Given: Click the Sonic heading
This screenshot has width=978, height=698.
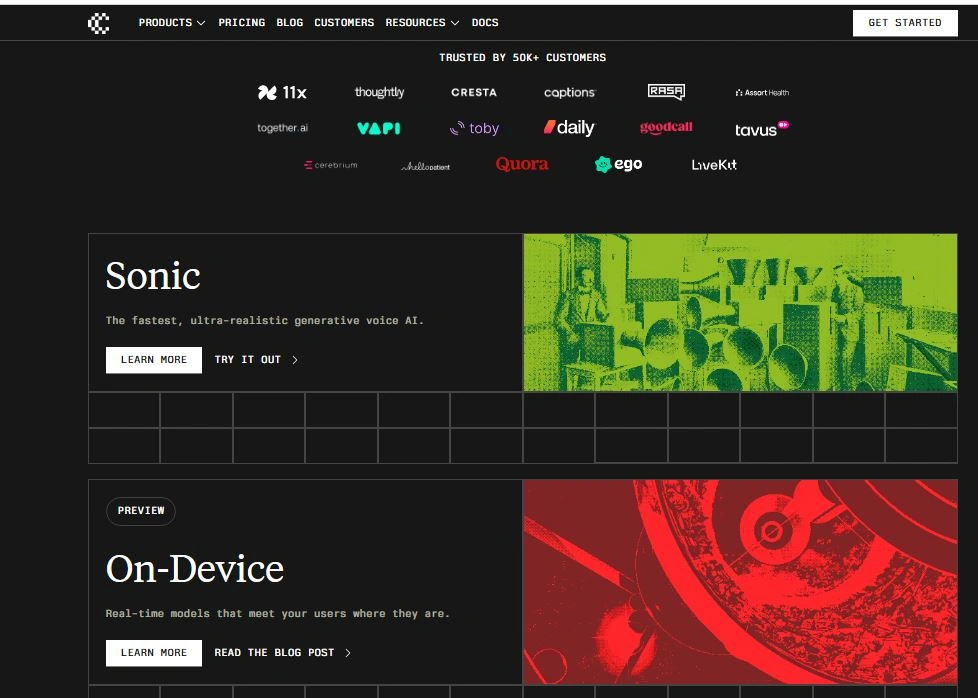Looking at the screenshot, I should click(x=153, y=275).
